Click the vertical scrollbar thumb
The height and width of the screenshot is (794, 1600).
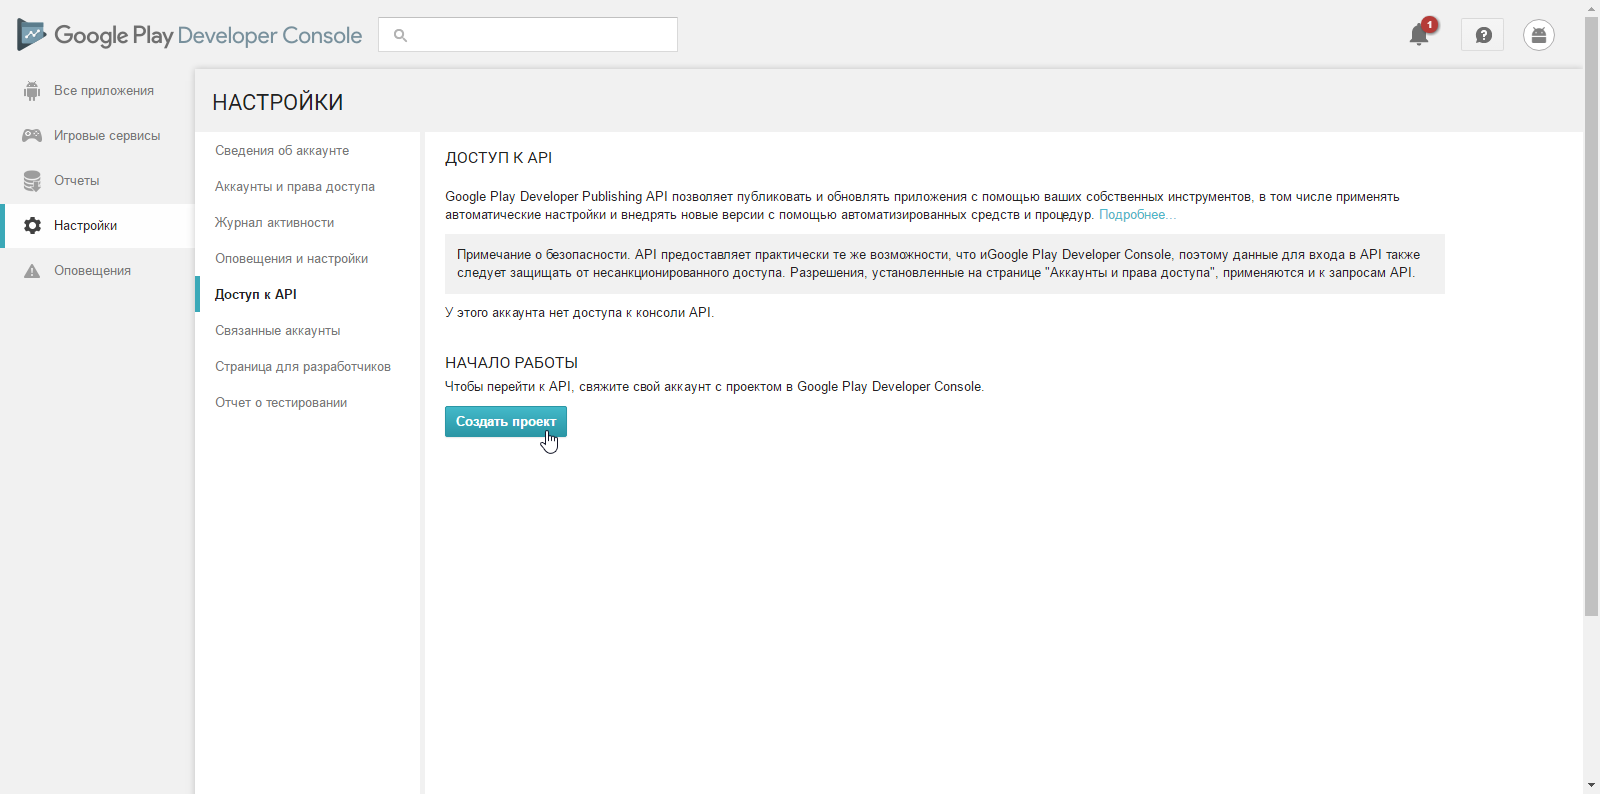point(1591,316)
